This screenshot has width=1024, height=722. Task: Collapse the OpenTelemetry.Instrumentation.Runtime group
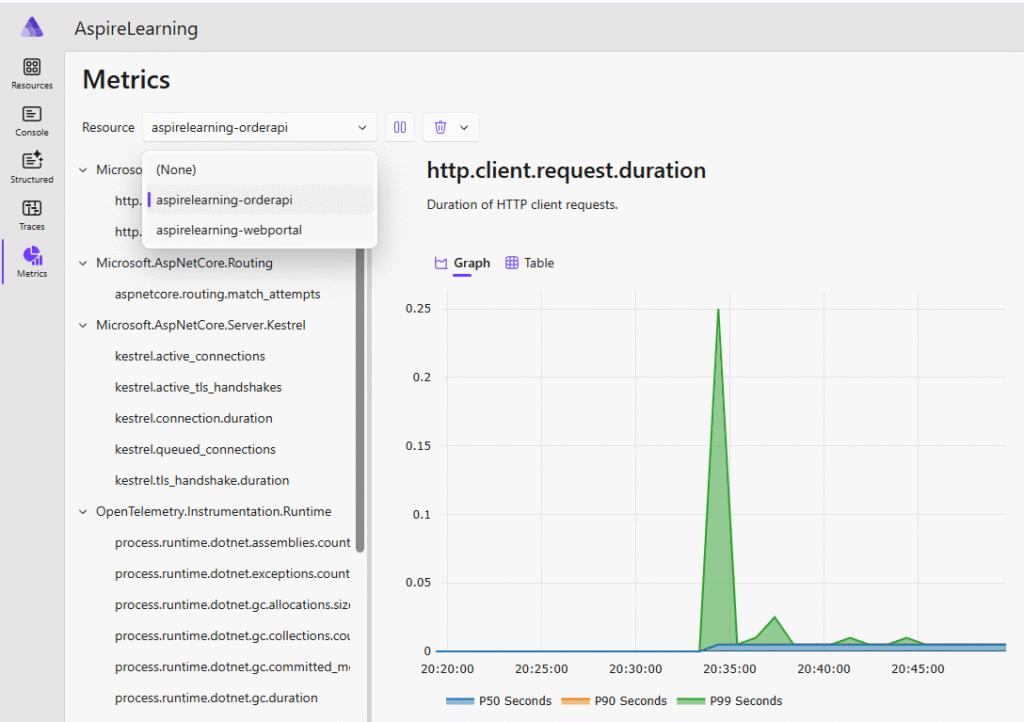click(83, 512)
